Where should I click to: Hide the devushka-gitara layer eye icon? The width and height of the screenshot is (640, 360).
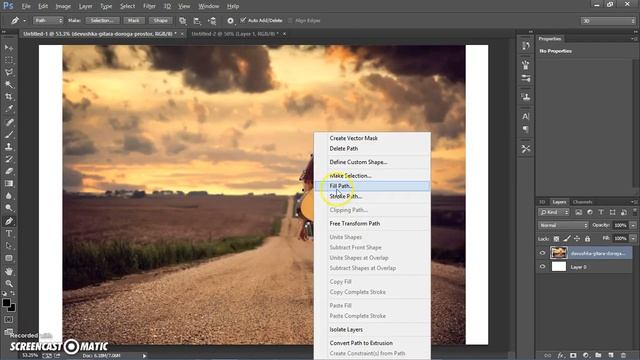point(542,253)
